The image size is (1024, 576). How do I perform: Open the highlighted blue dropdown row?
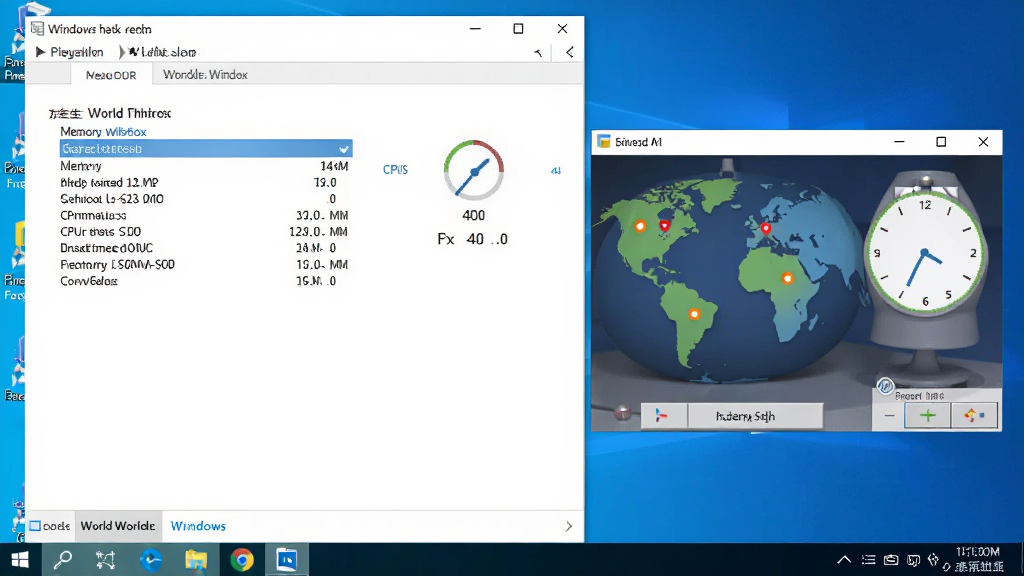click(x=206, y=149)
